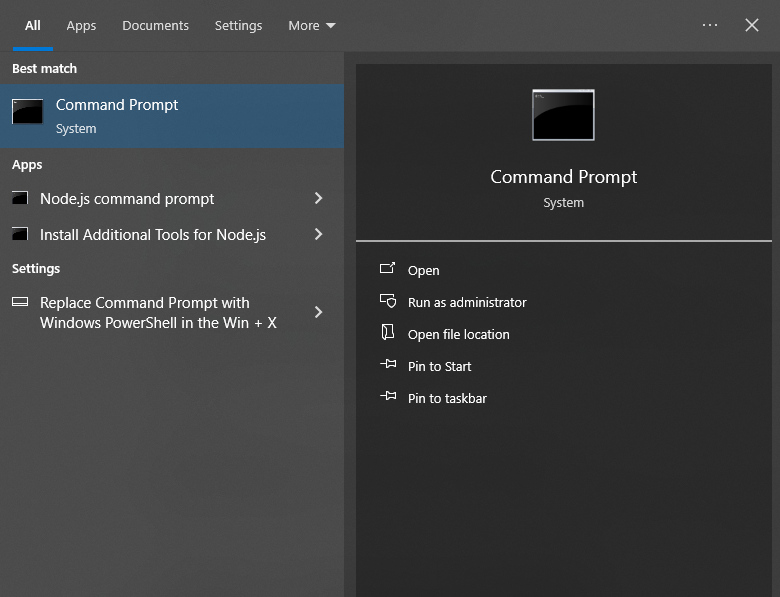Close the search panel with the X

point(752,26)
